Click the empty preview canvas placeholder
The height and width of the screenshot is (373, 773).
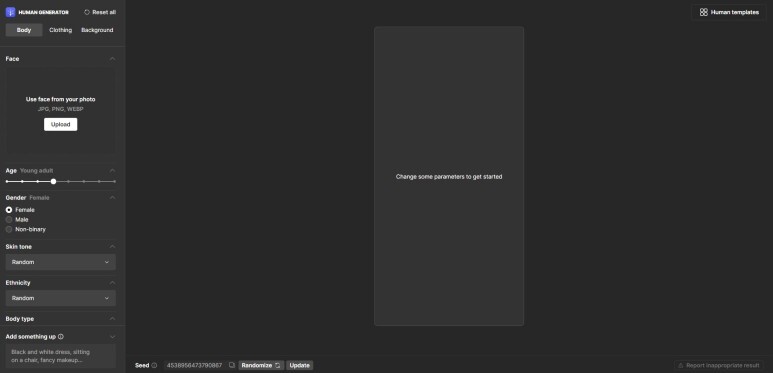[449, 176]
